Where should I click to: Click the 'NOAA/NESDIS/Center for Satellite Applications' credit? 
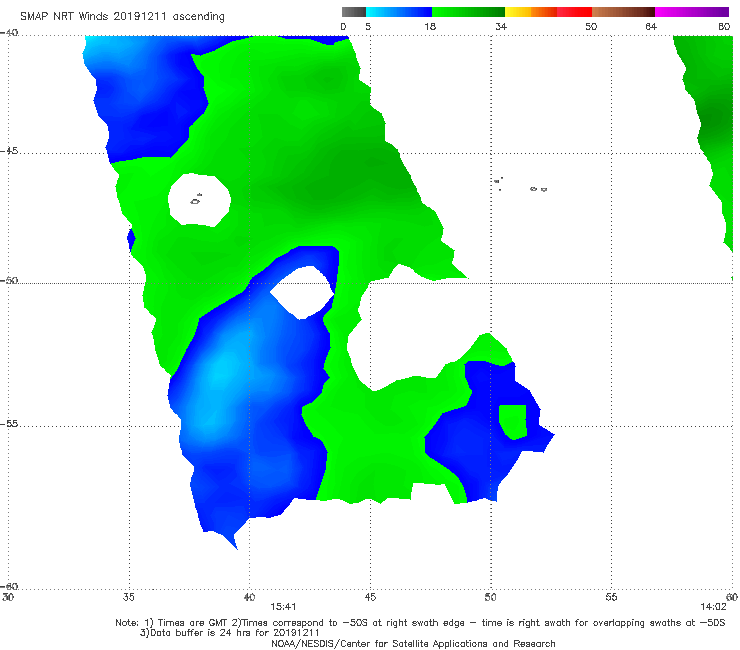[x=413, y=643]
